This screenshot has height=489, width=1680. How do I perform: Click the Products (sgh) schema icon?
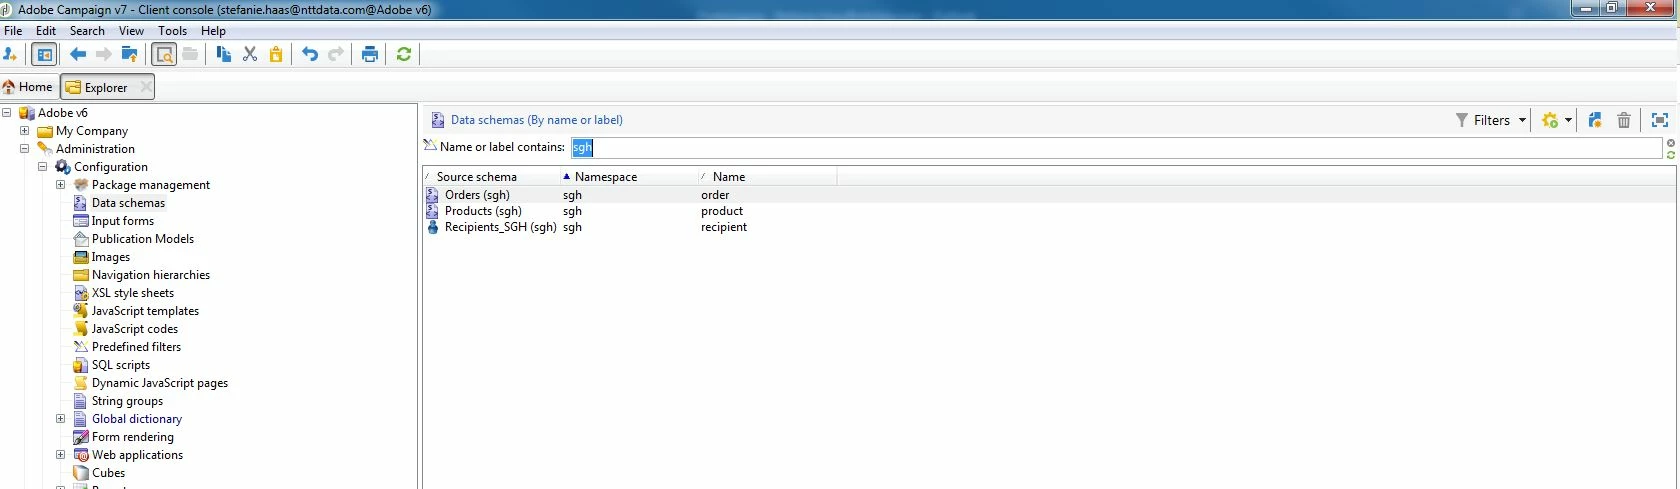432,211
